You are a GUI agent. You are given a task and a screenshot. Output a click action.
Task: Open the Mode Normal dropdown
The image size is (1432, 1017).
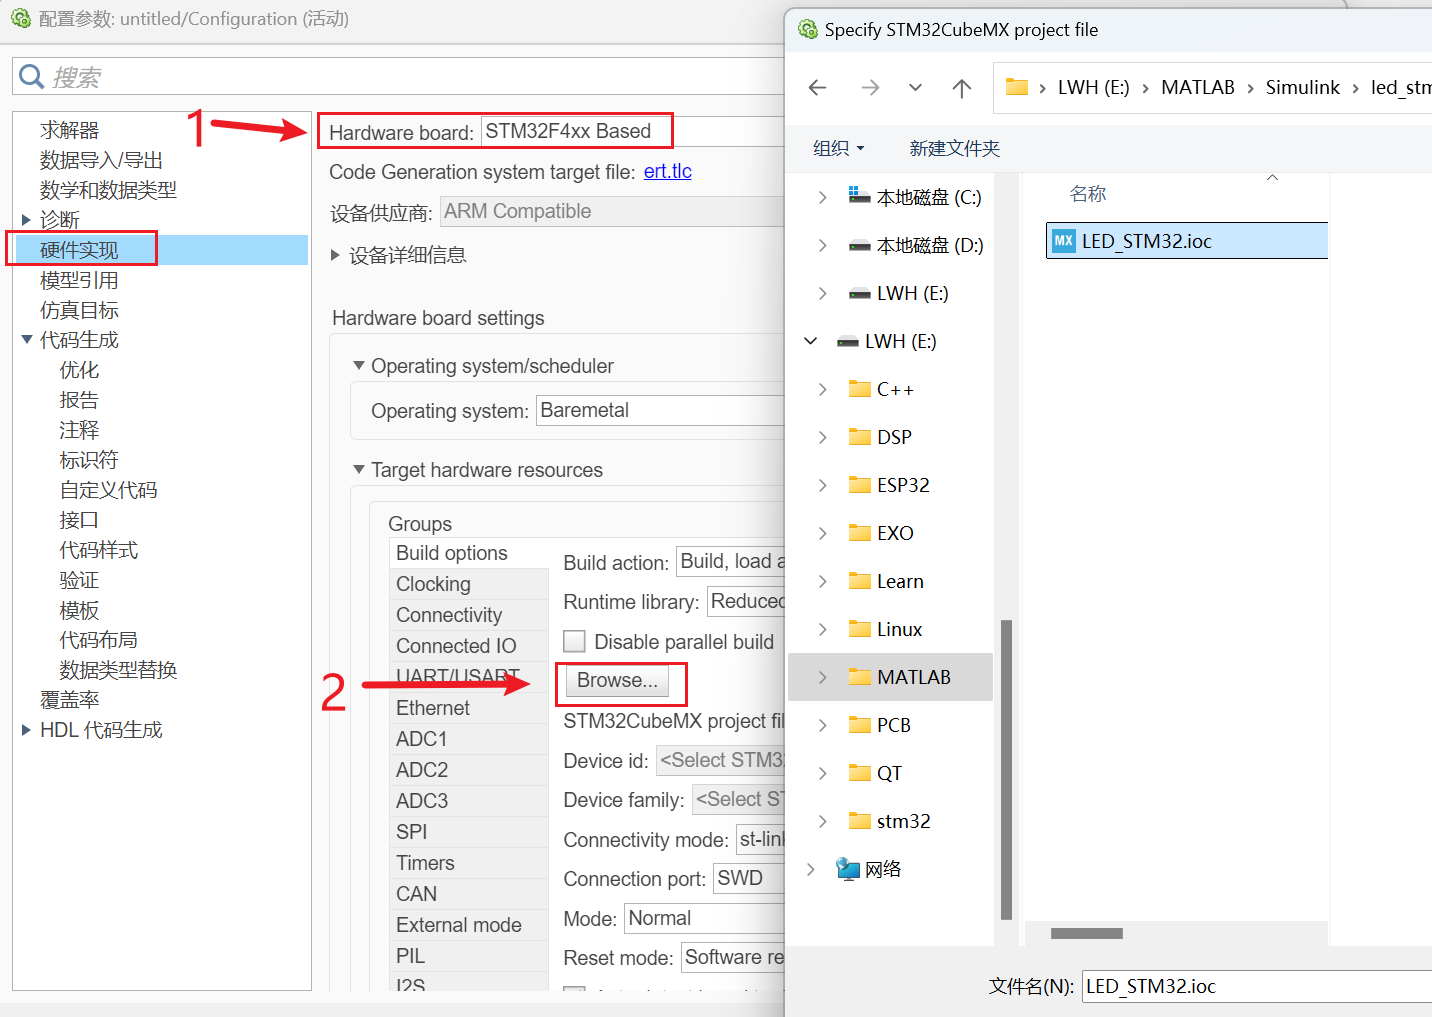[704, 918]
